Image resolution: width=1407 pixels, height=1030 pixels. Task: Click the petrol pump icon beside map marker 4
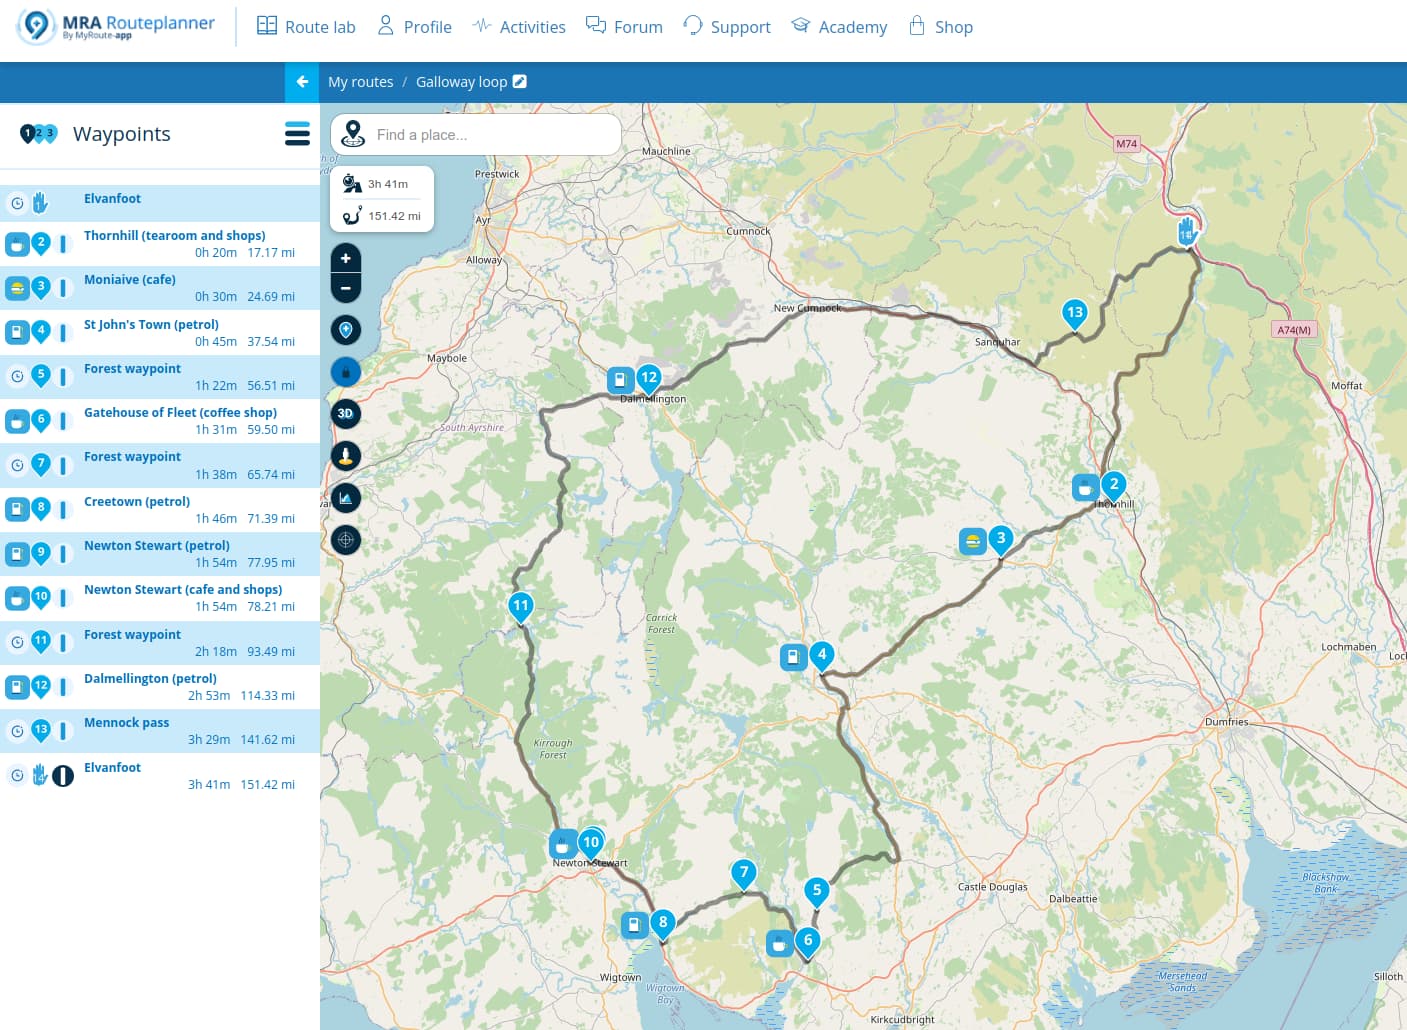[x=793, y=657]
